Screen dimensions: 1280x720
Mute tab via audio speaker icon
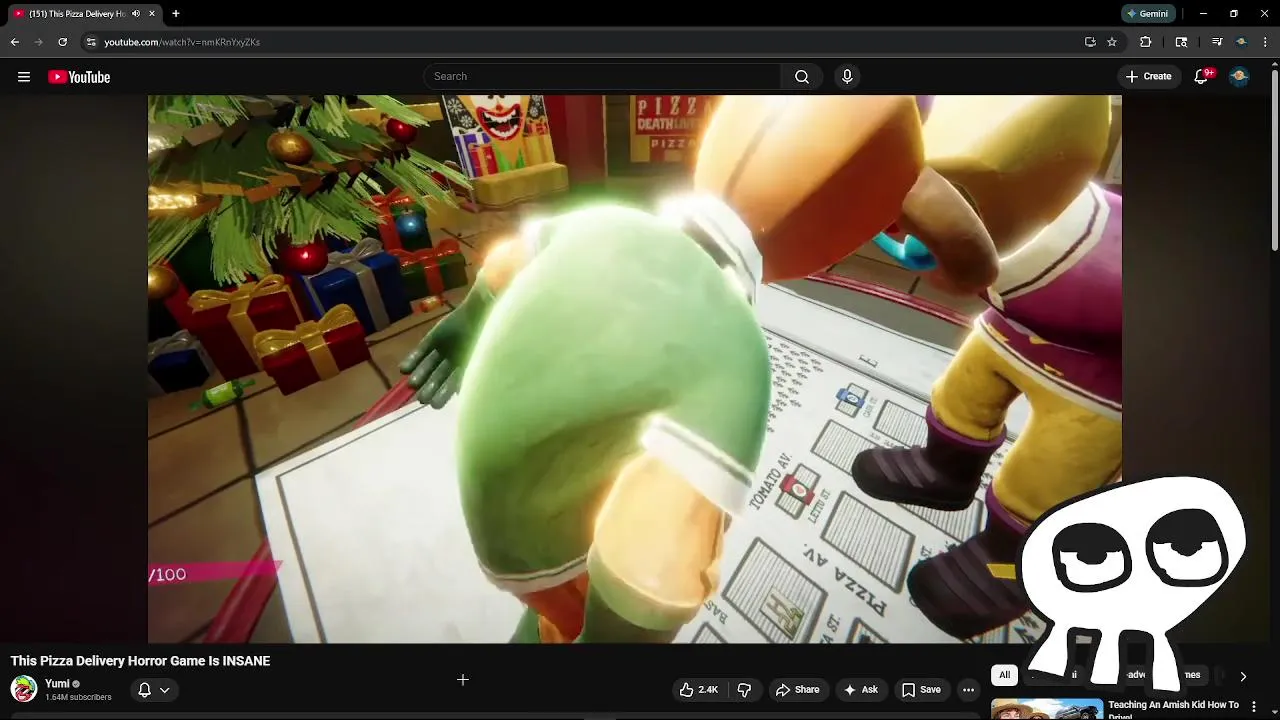tap(136, 14)
